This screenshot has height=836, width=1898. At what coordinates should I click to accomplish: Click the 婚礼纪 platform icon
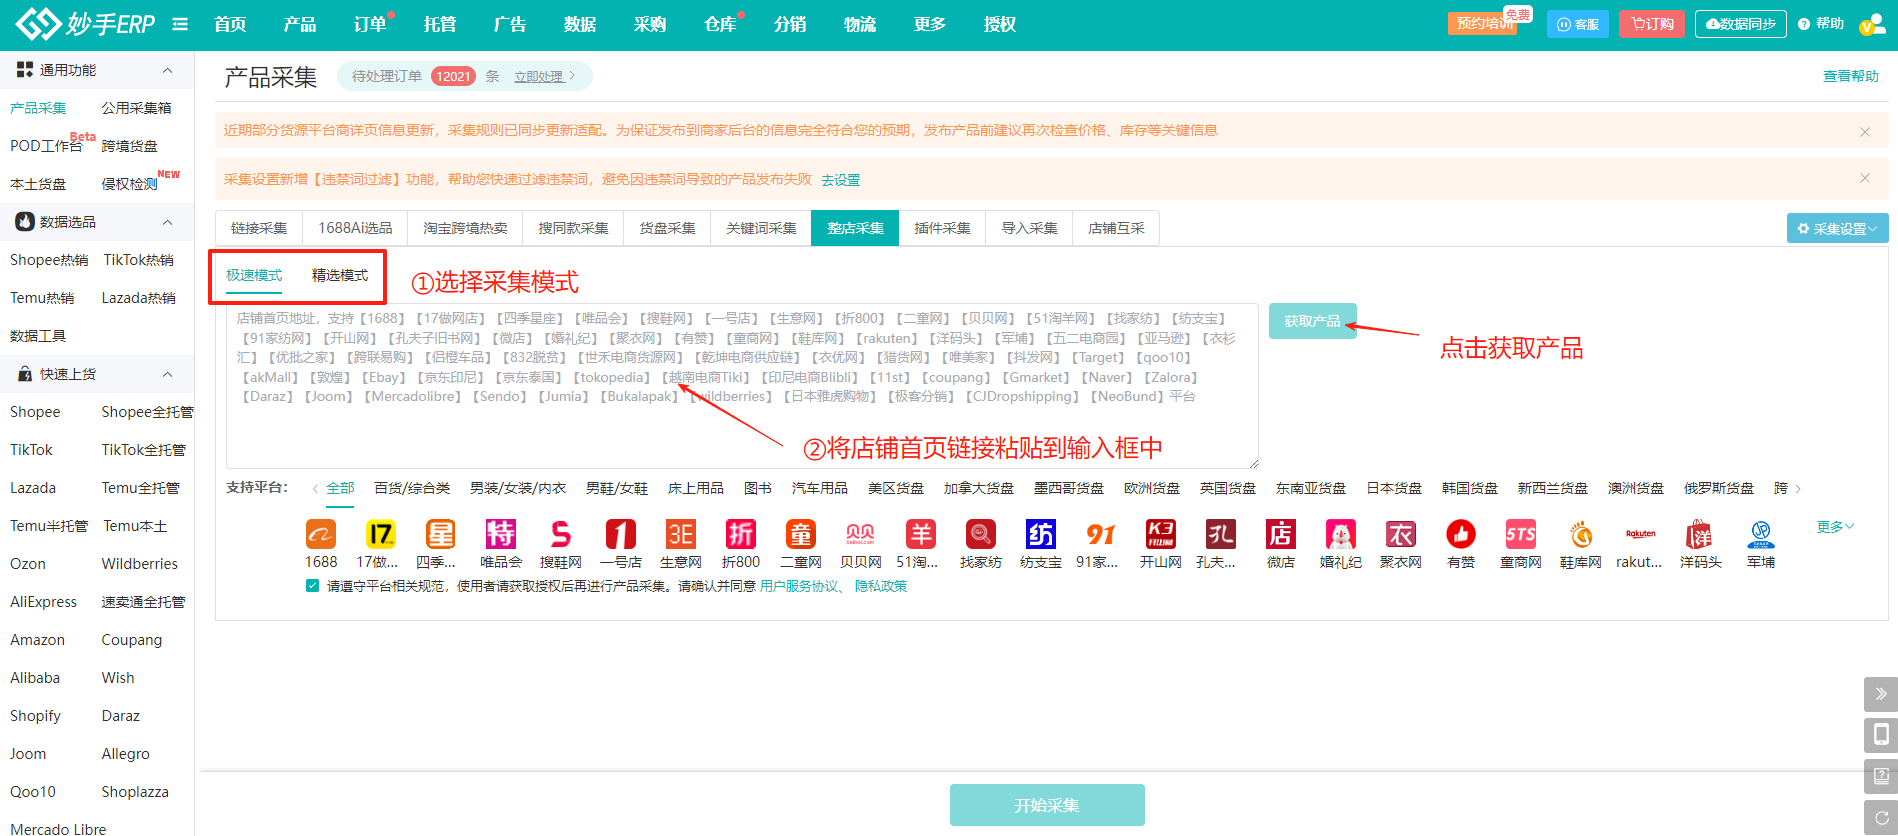point(1340,535)
